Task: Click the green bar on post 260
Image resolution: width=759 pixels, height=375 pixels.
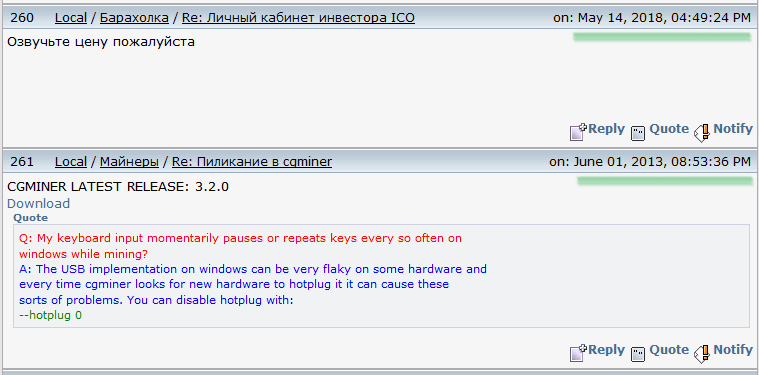Action: [x=662, y=37]
